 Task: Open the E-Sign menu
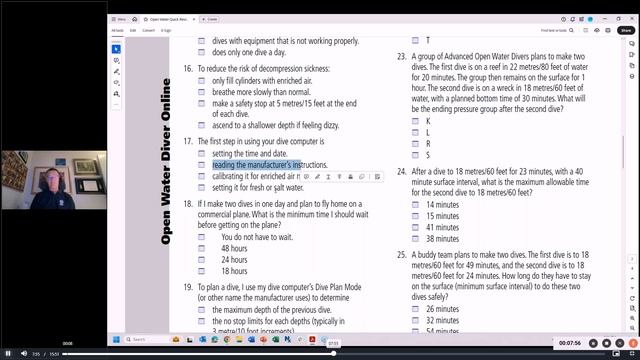click(x=166, y=31)
